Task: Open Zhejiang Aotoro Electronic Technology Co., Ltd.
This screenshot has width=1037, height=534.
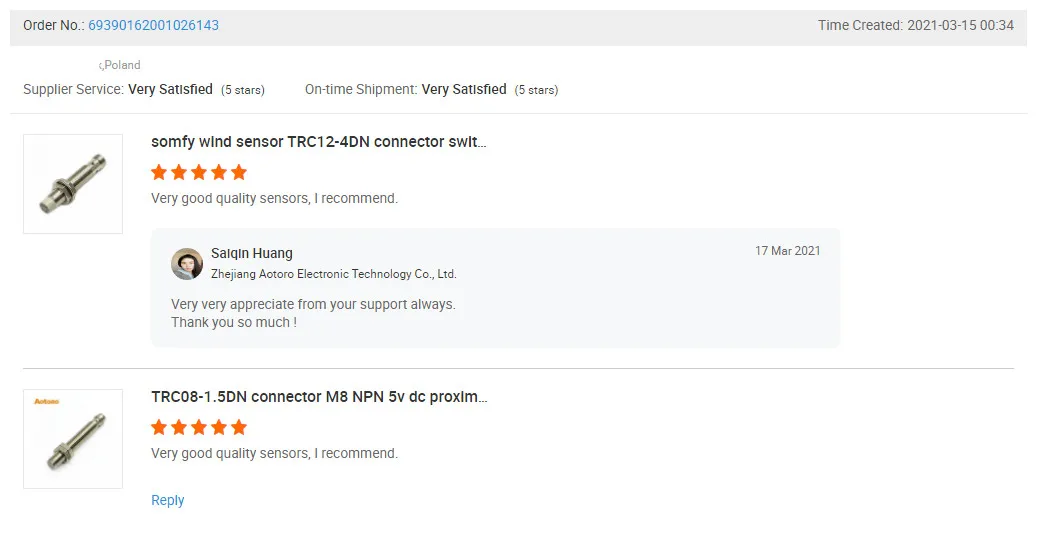Action: pos(334,274)
